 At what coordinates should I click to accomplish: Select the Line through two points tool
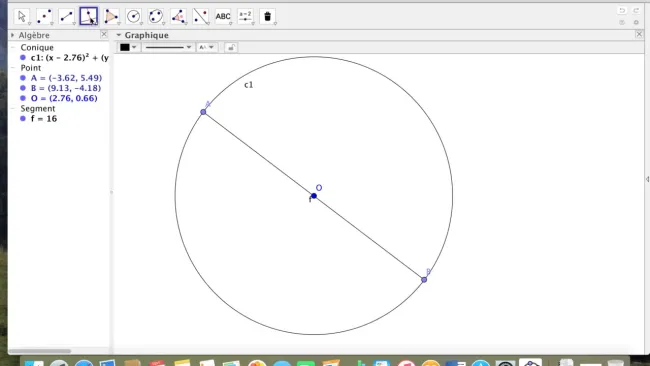point(66,17)
